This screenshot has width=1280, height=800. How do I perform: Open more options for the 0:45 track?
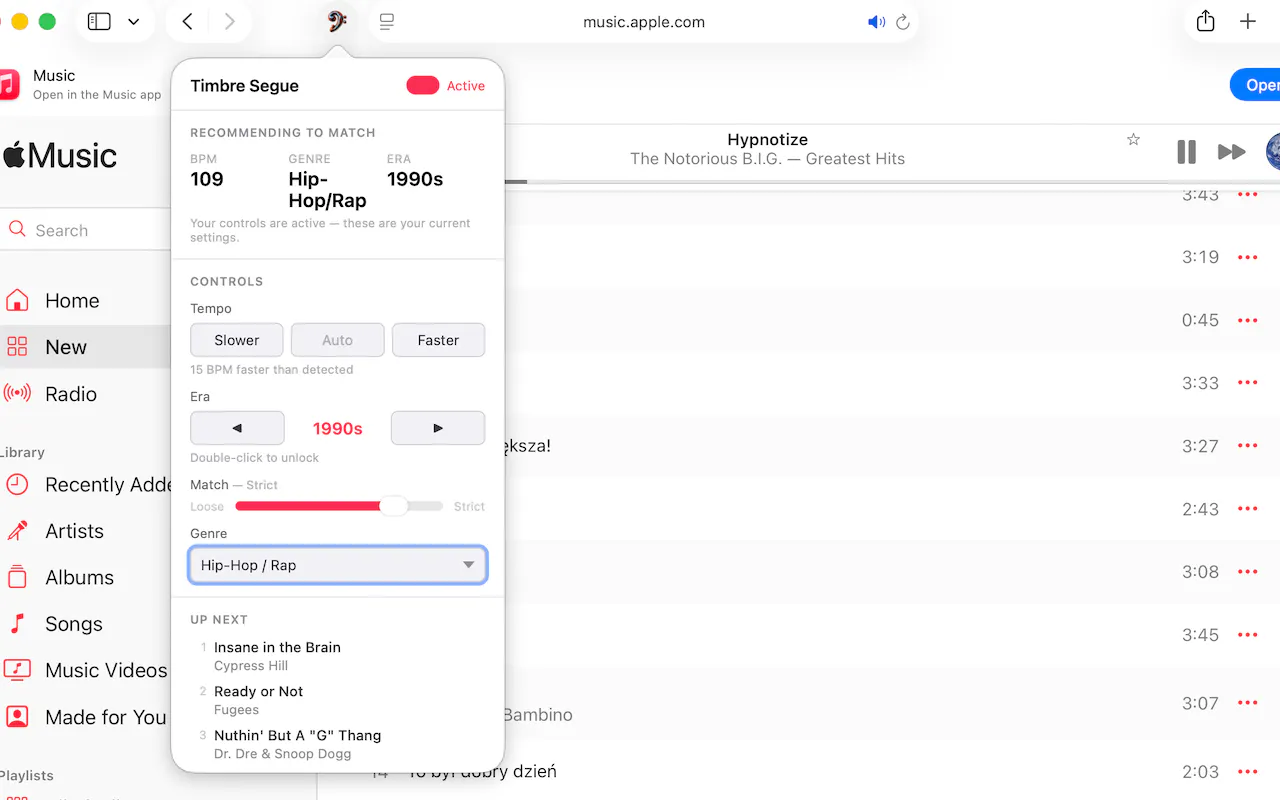(x=1247, y=320)
